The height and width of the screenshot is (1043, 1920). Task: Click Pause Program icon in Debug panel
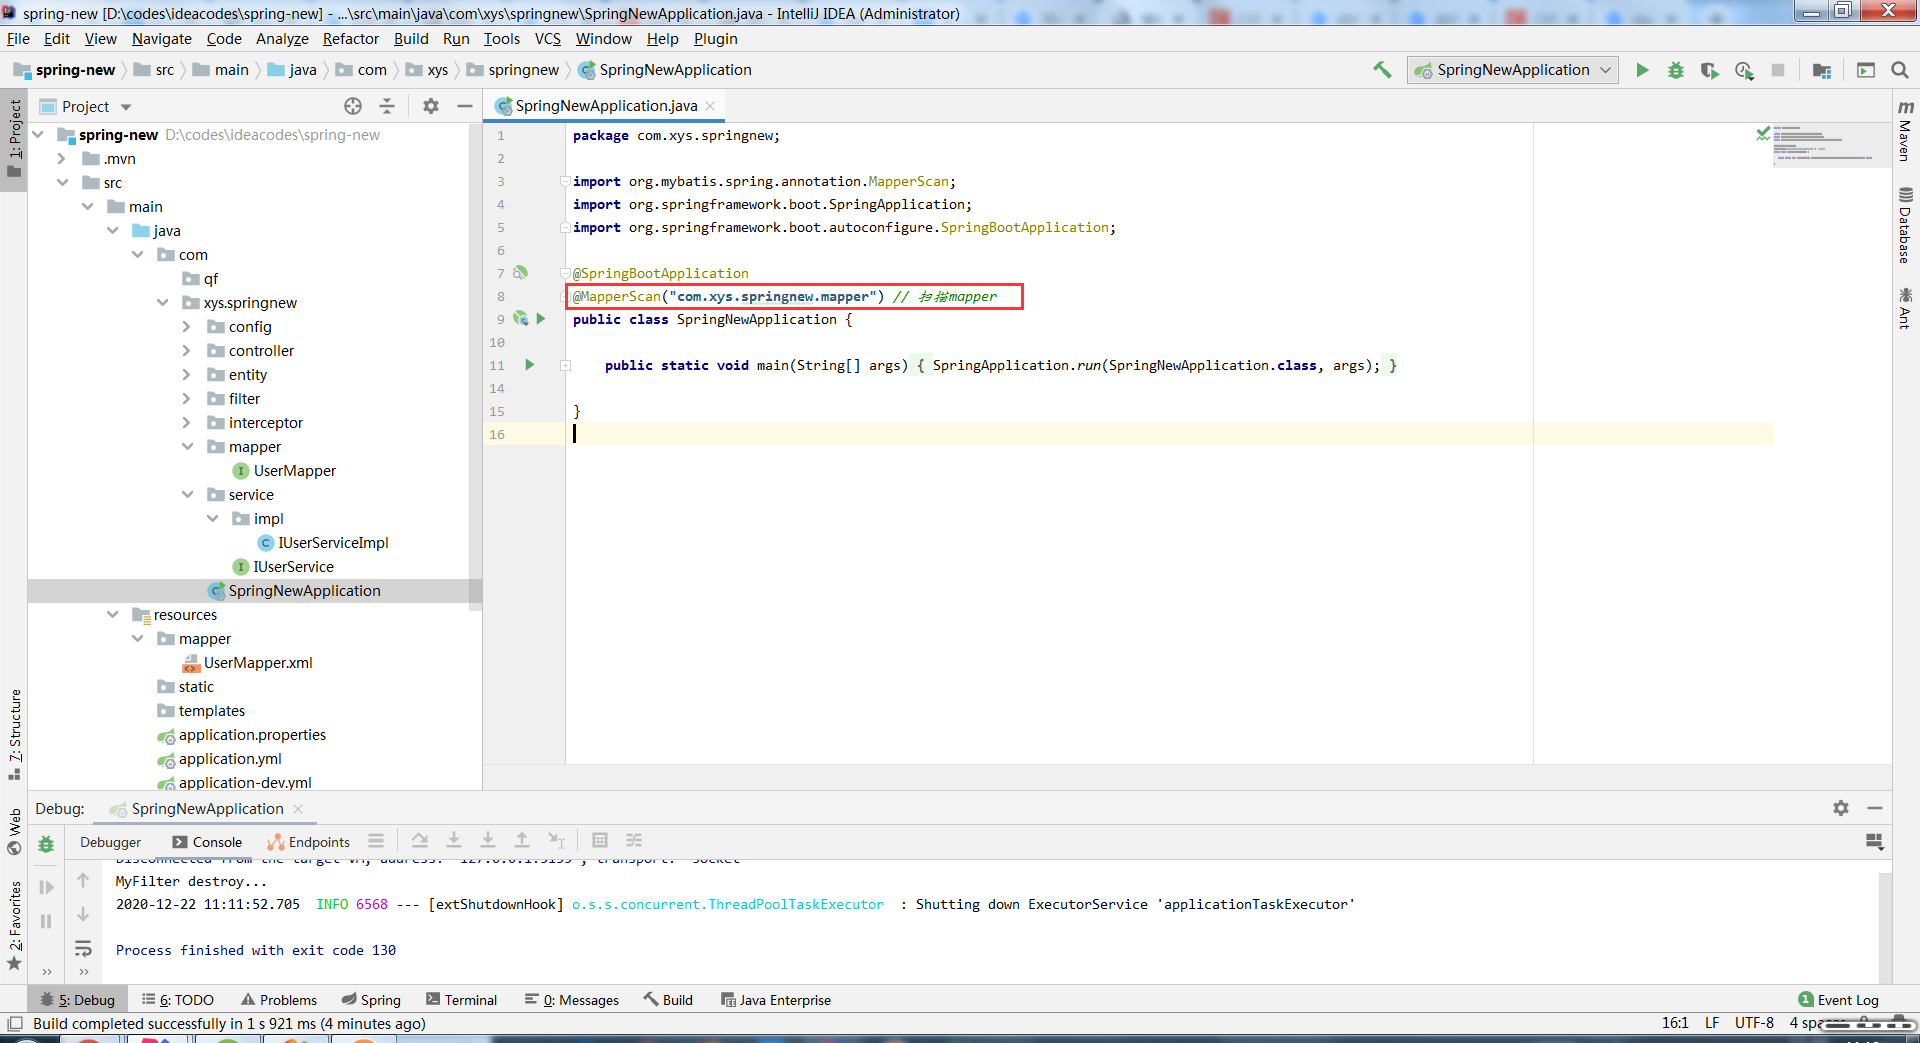click(x=46, y=921)
